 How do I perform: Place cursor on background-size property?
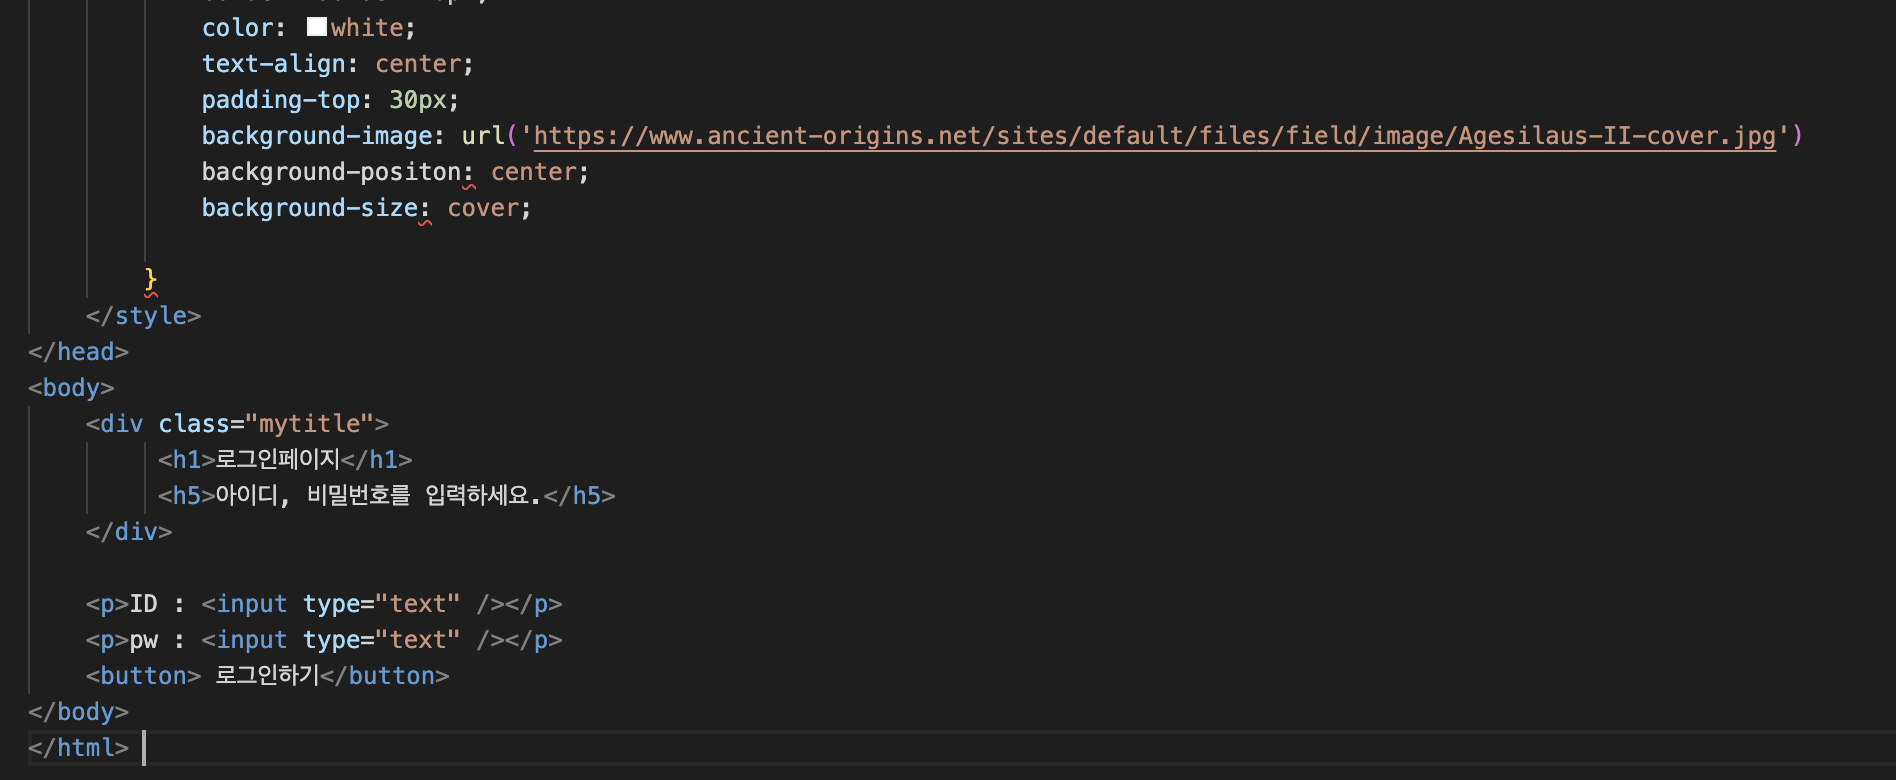(x=310, y=208)
